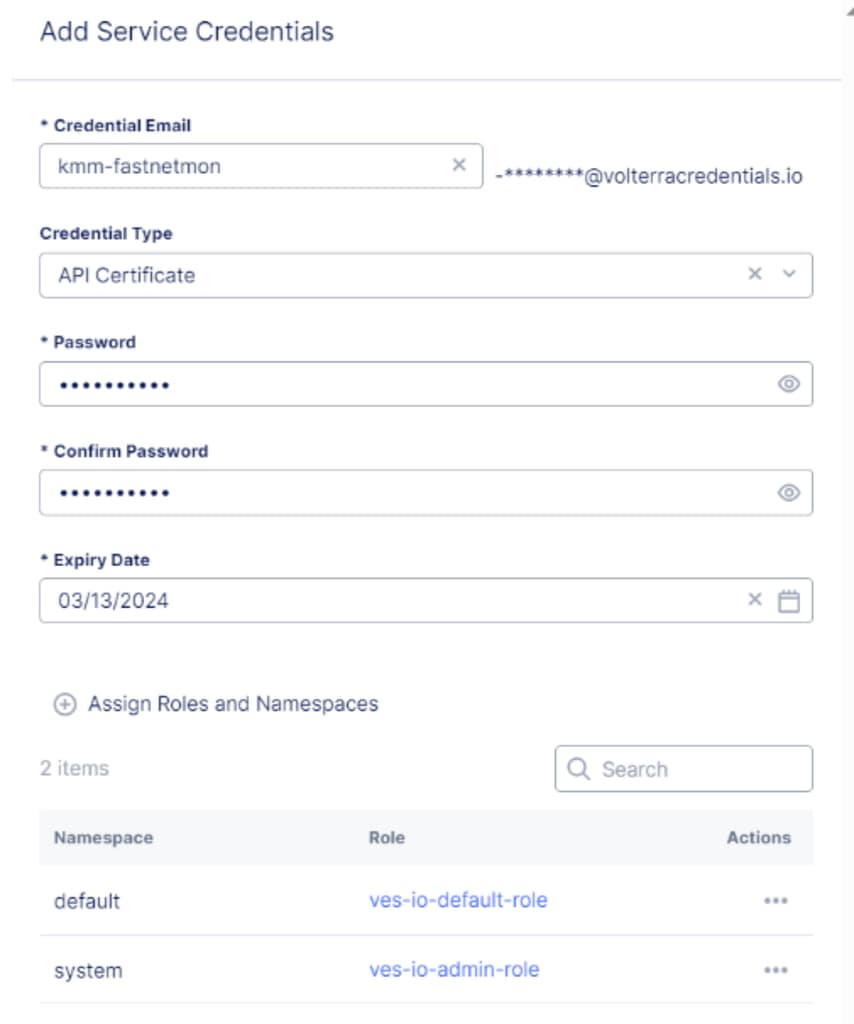Click the Credential Email text field

point(240,166)
